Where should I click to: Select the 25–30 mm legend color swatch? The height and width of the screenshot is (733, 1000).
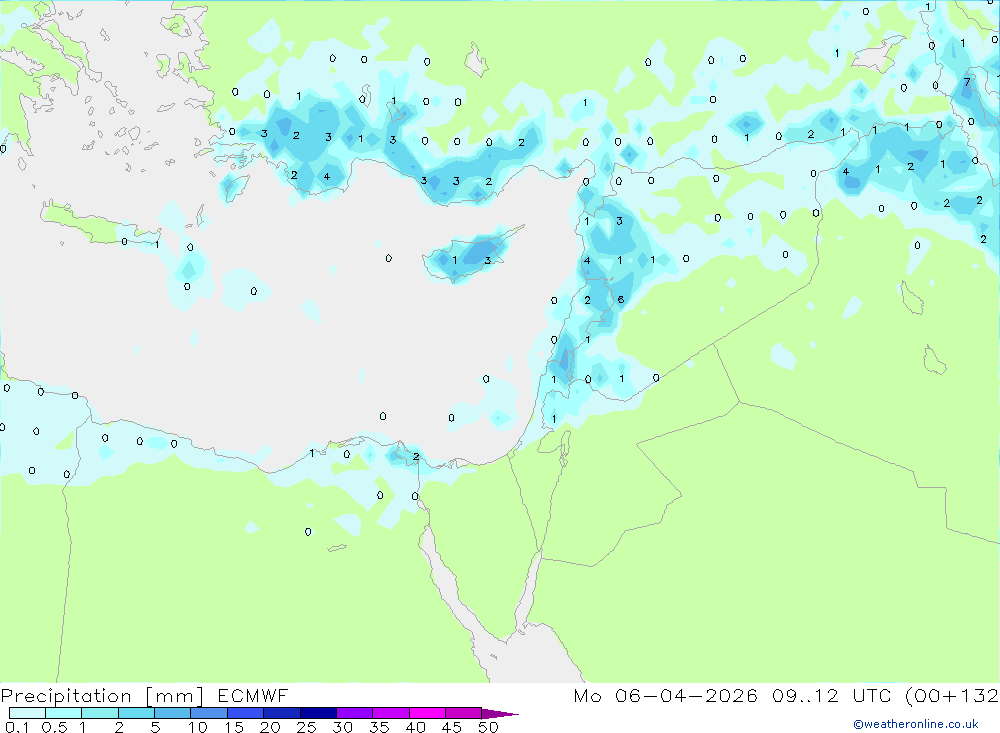click(x=318, y=713)
